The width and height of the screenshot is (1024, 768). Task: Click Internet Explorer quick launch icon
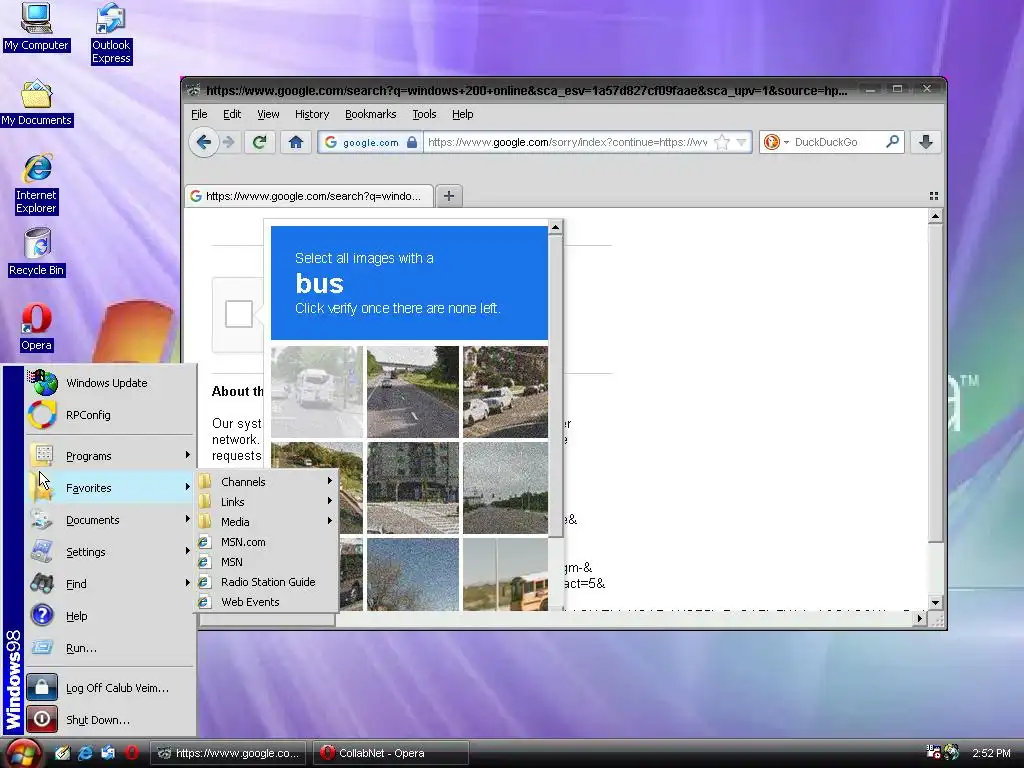[85, 753]
